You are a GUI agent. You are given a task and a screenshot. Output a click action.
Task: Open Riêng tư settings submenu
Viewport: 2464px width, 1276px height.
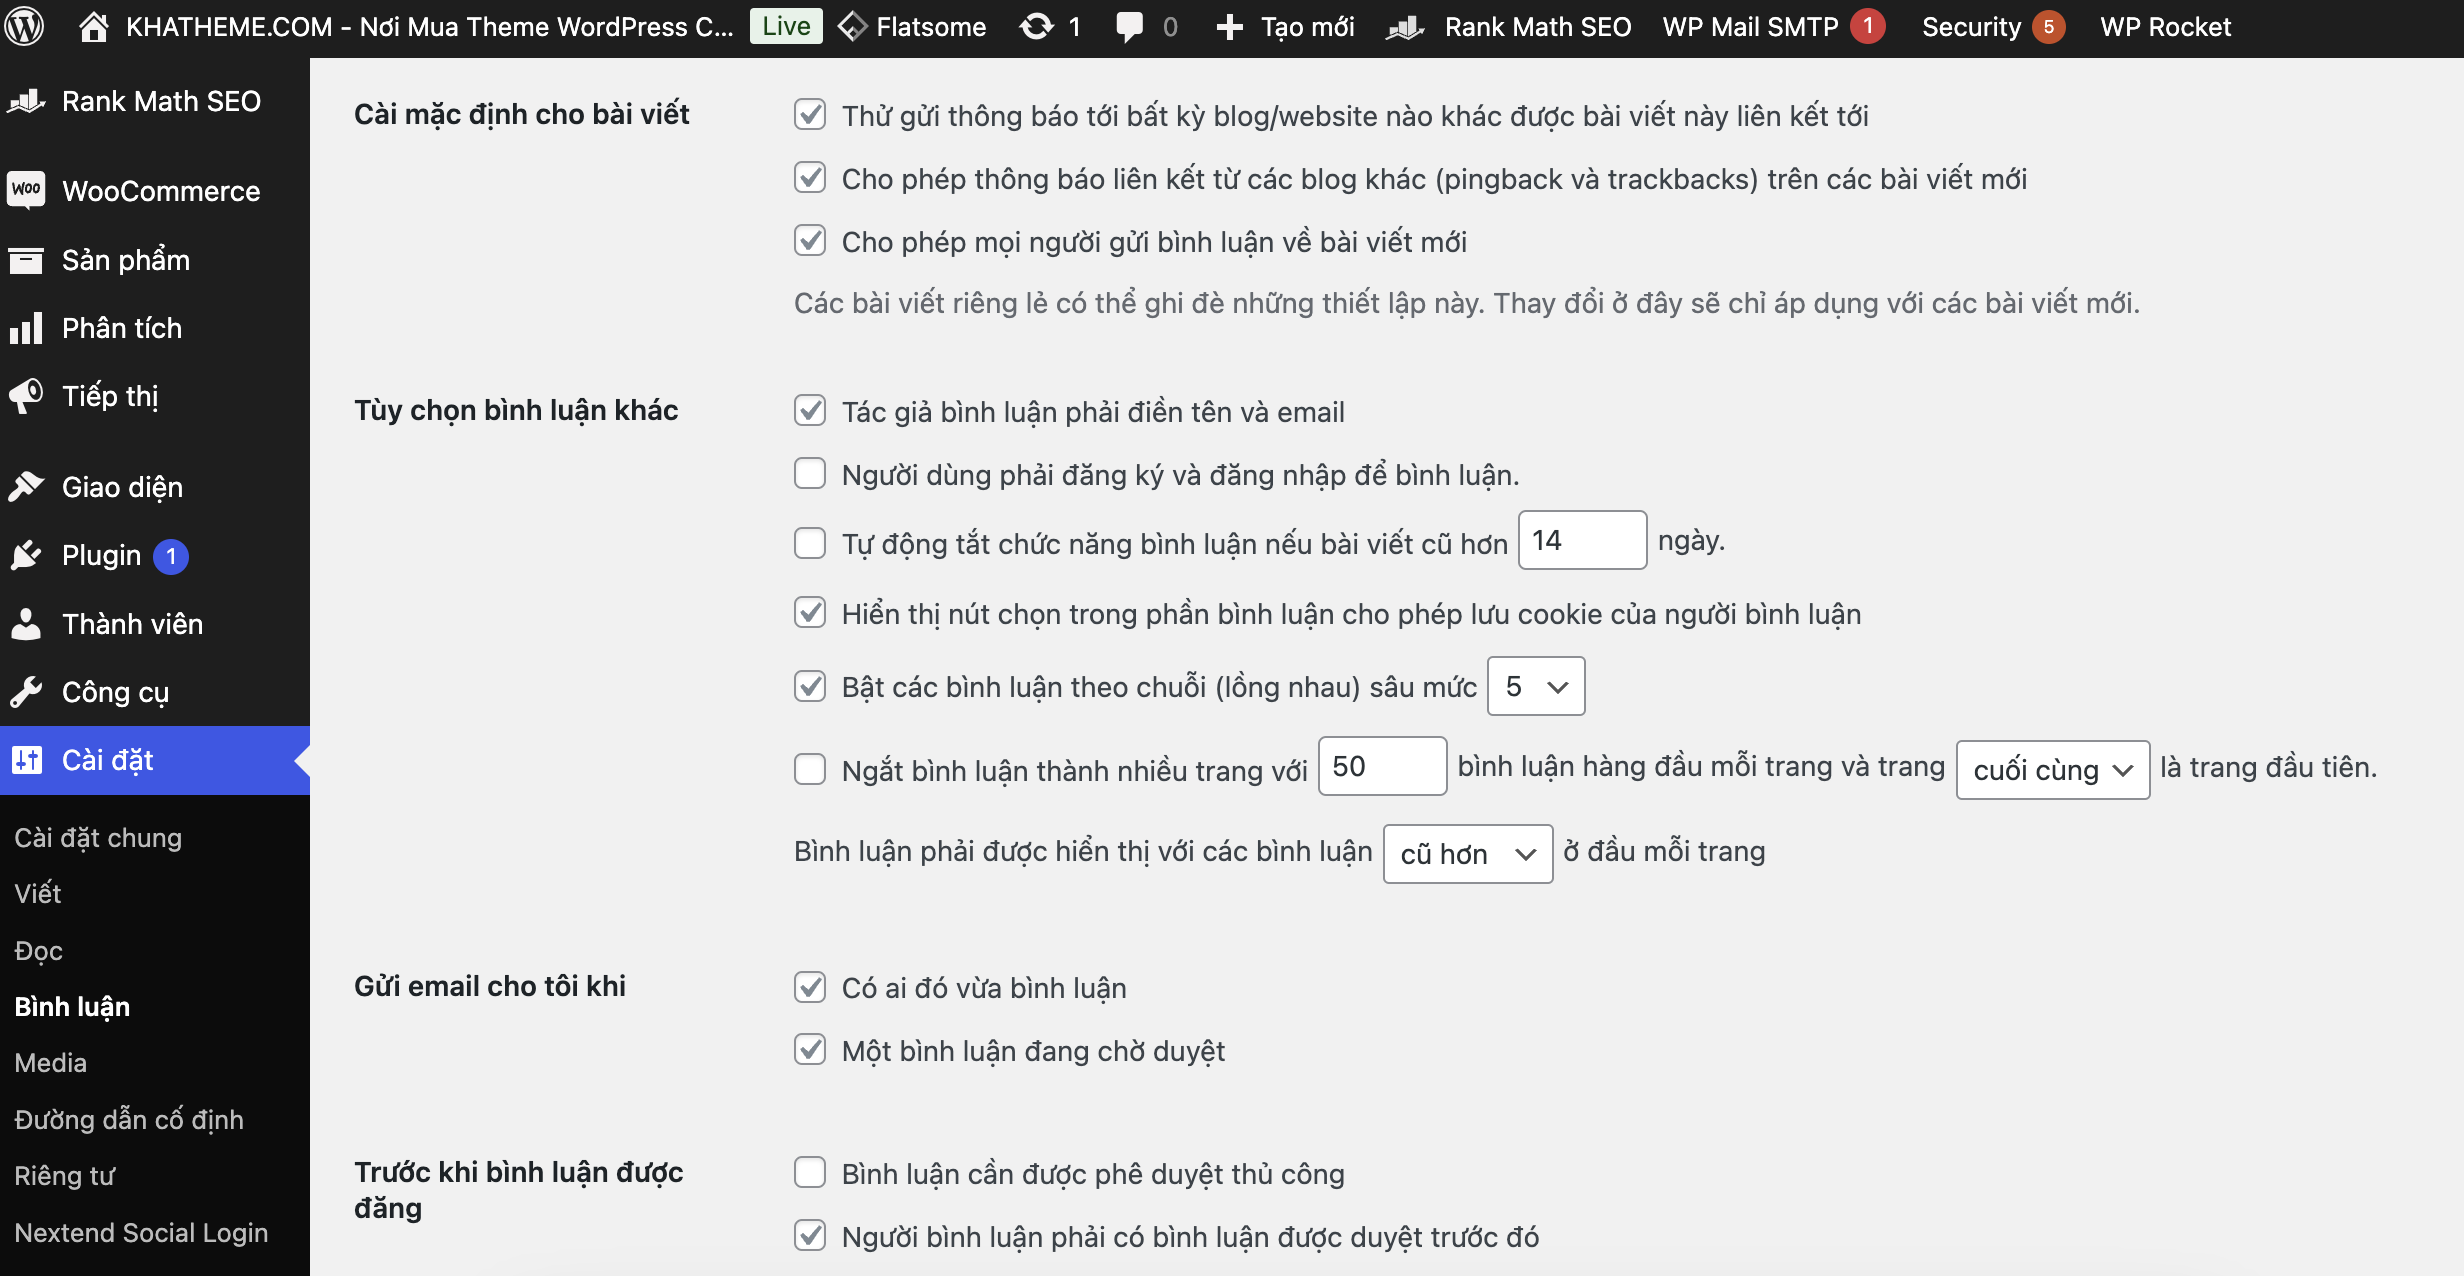tap(65, 1176)
